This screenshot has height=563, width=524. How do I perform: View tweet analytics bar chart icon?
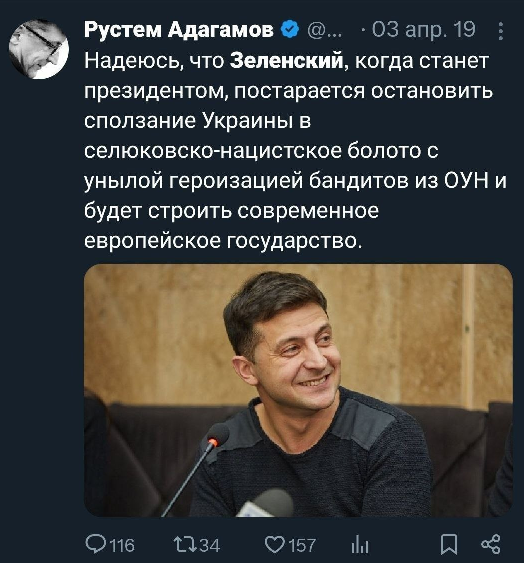point(360,545)
